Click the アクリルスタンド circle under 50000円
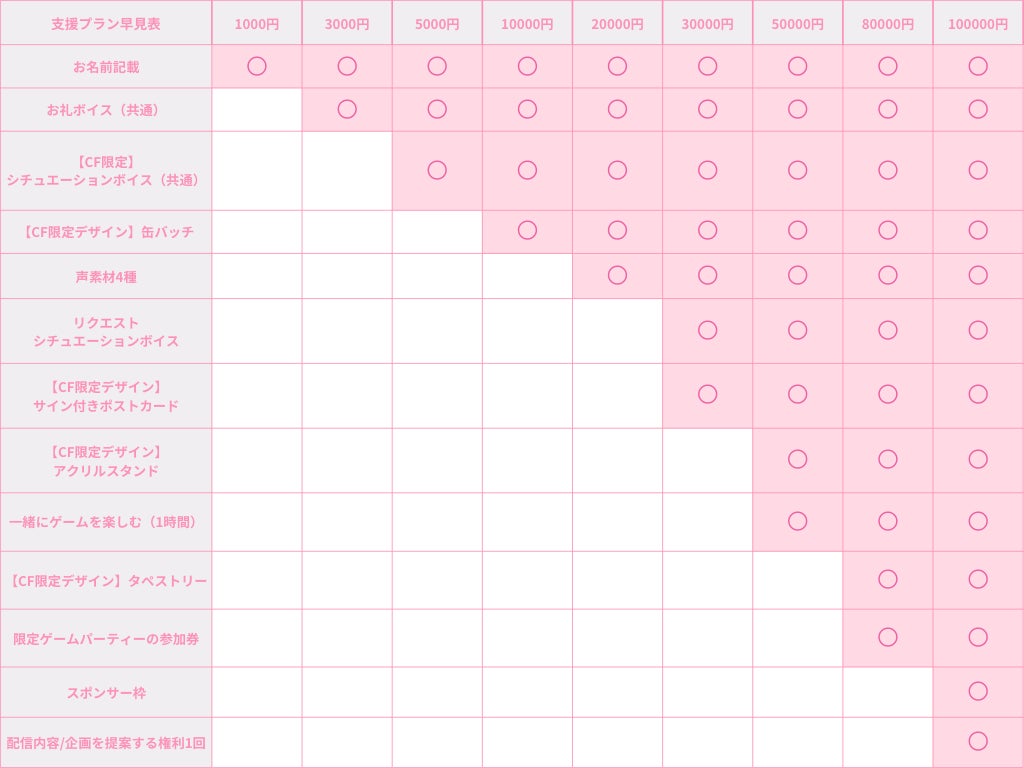Screen dimensions: 1024x768 pos(797,459)
